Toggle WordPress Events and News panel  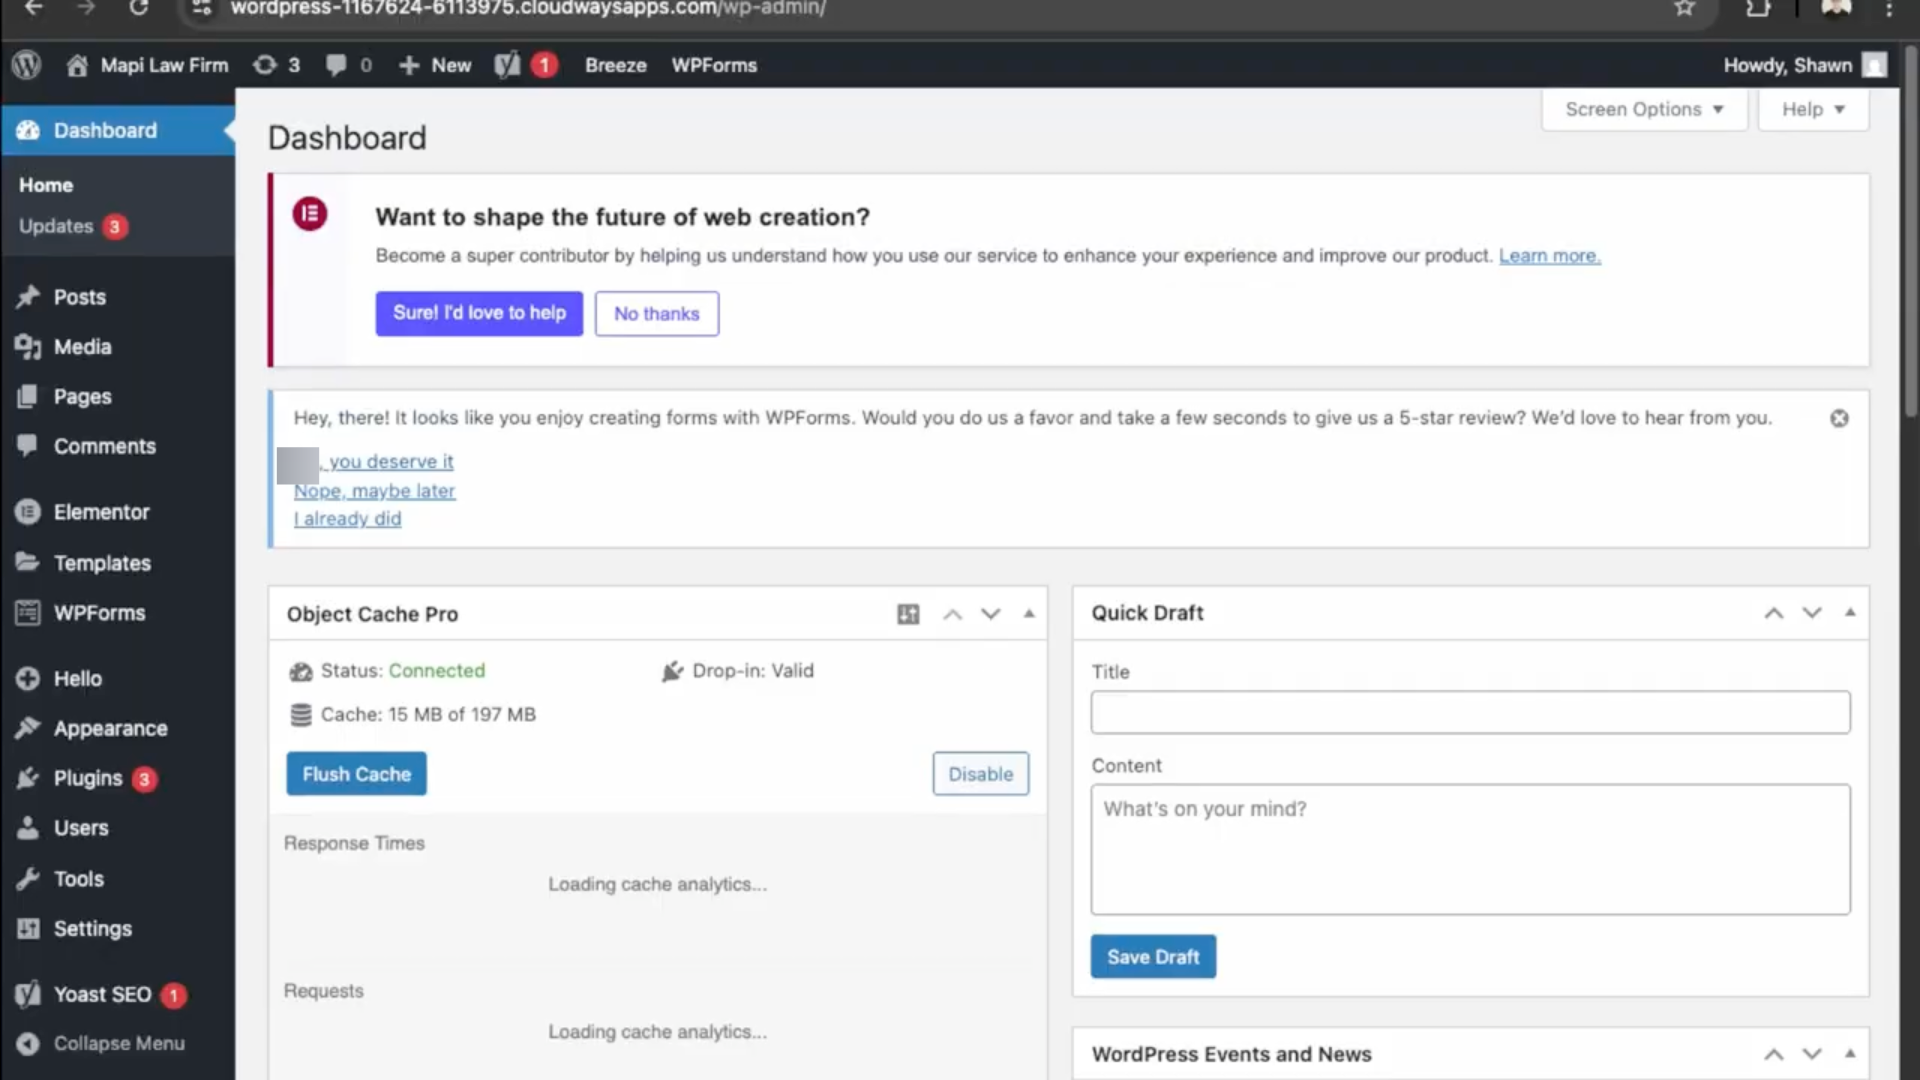click(x=1850, y=1054)
